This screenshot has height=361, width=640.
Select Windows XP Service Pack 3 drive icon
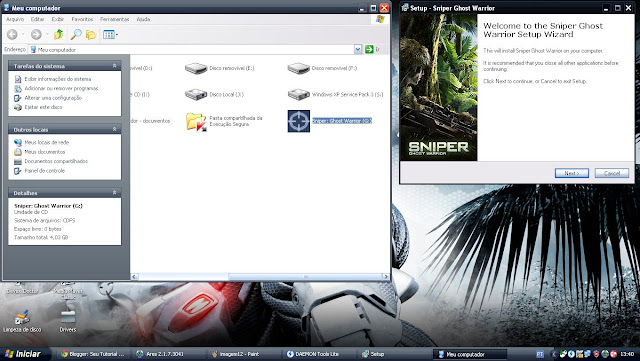click(x=298, y=94)
